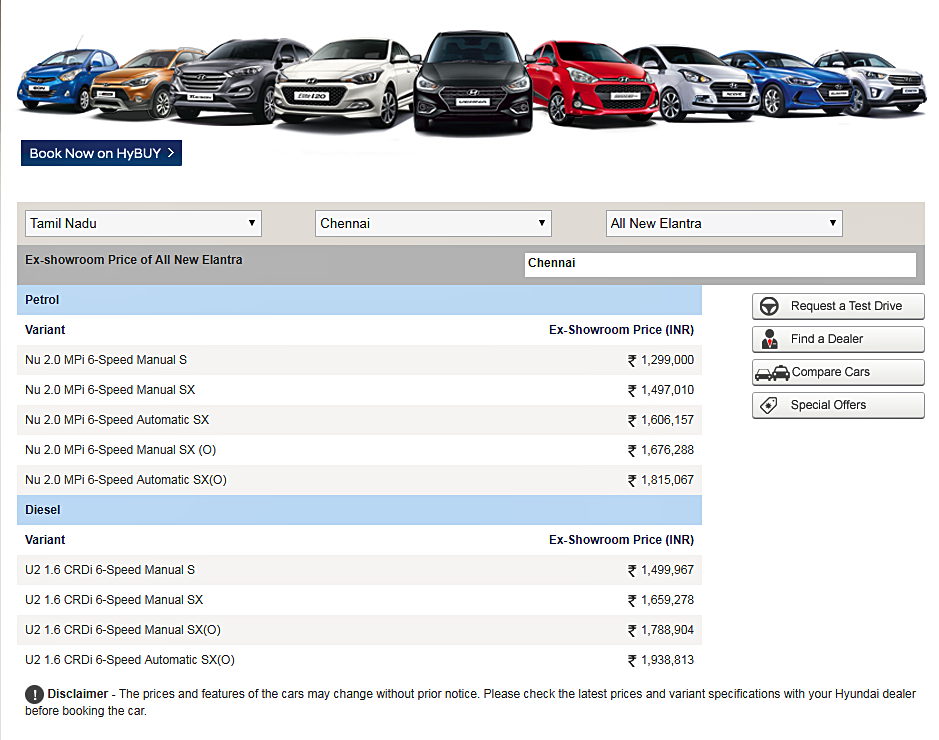The height and width of the screenshot is (740, 939).
Task: Click the Petrol Variant column header
Action: pos(45,330)
